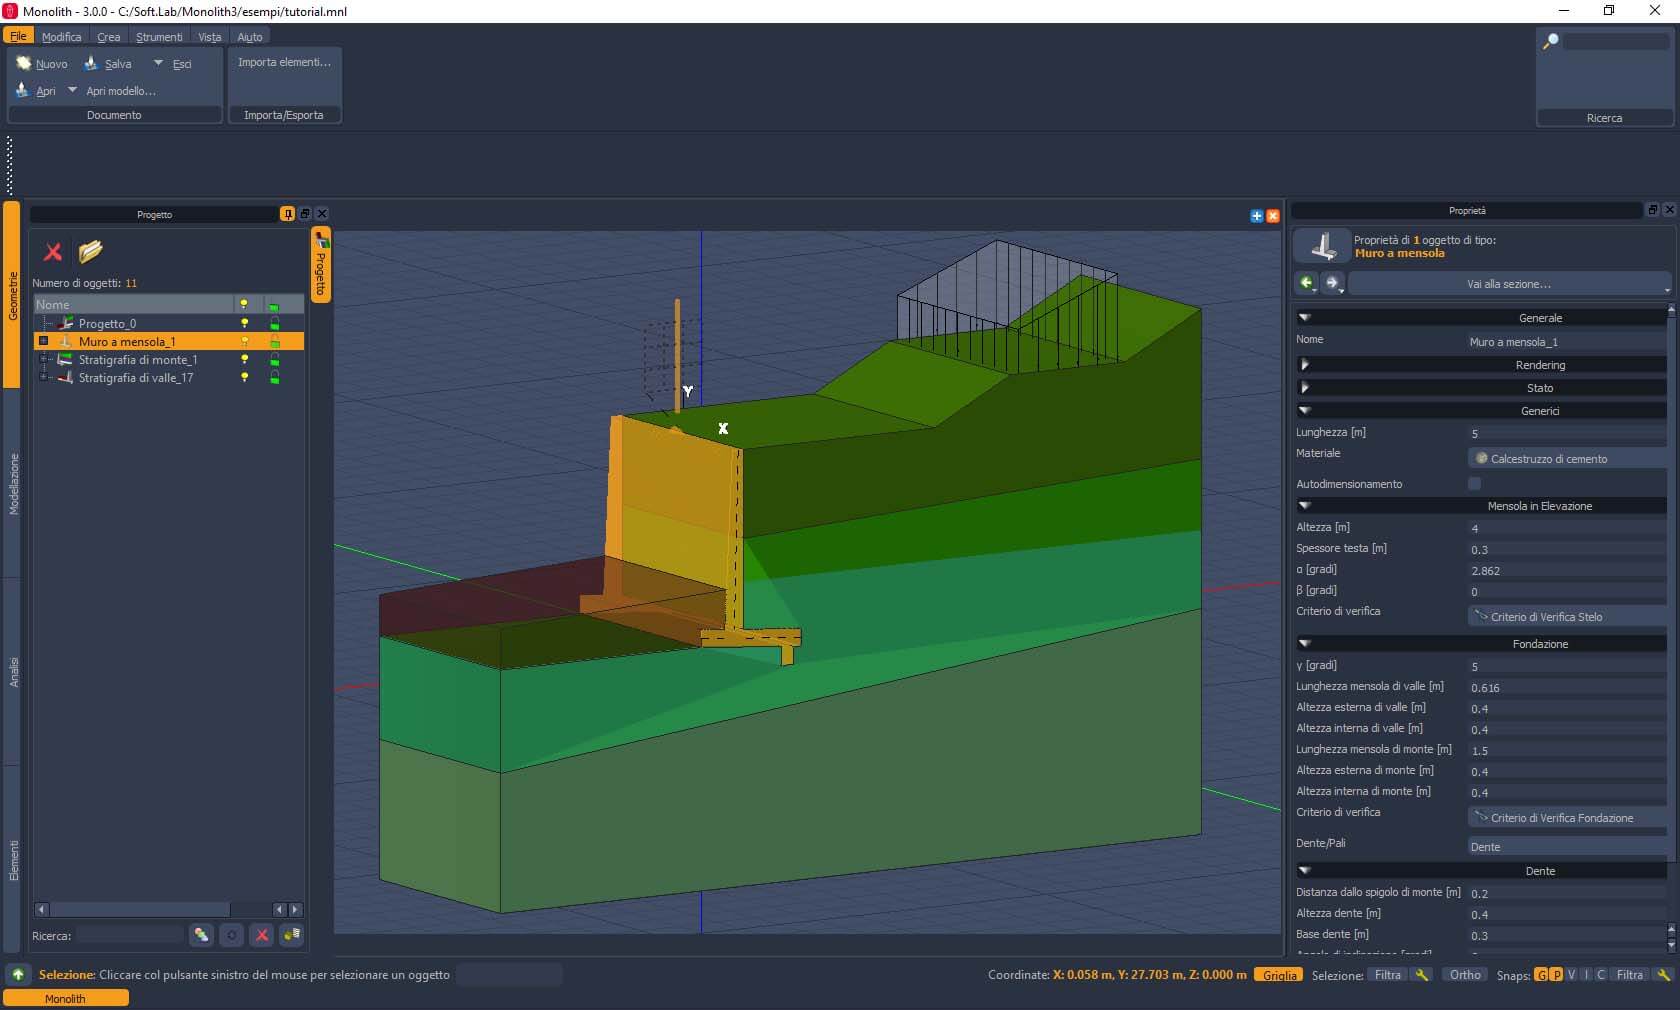Toggle lock icon for Progetto_0
The height and width of the screenshot is (1010, 1680).
[x=274, y=324]
